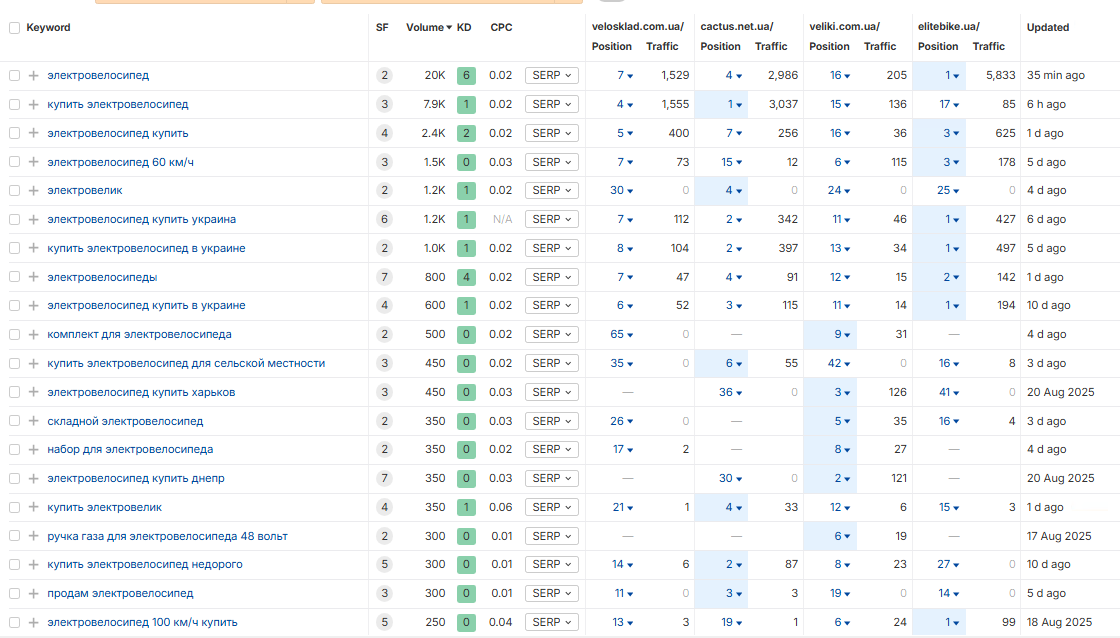Toggle the select-all Keyword header checkbox

(x=14, y=28)
